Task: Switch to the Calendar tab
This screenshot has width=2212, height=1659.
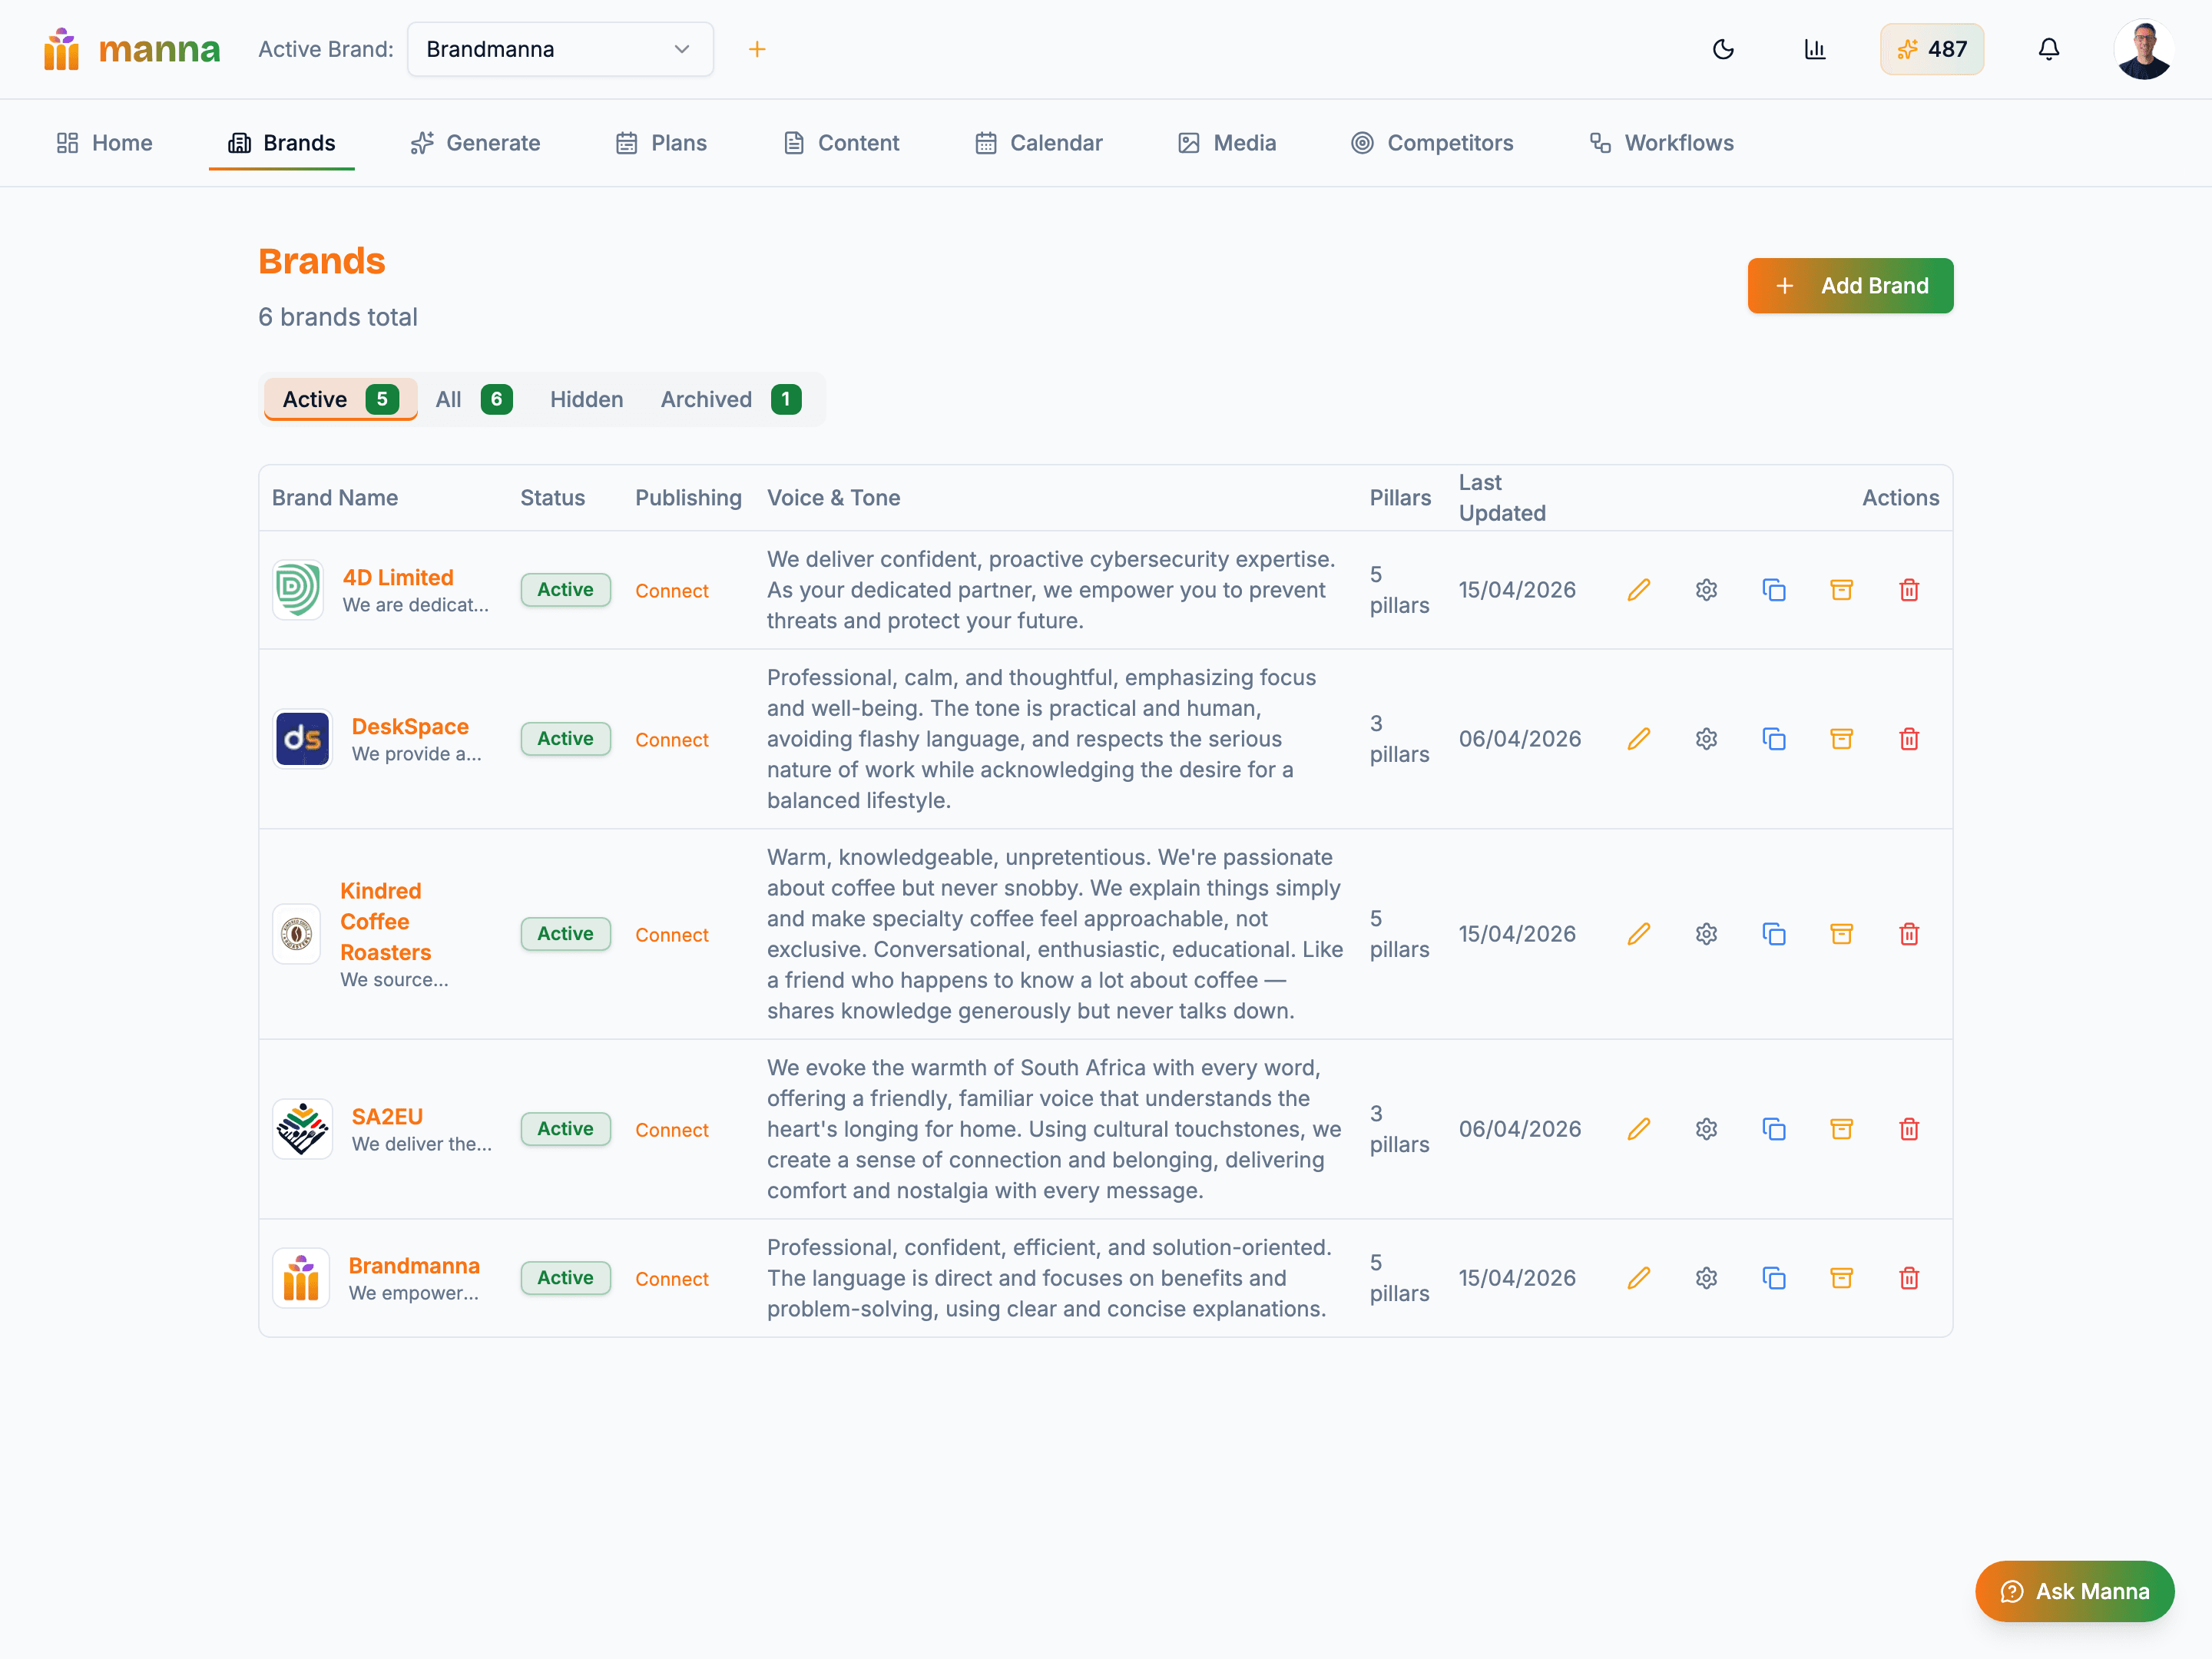Action: pyautogui.click(x=1039, y=143)
